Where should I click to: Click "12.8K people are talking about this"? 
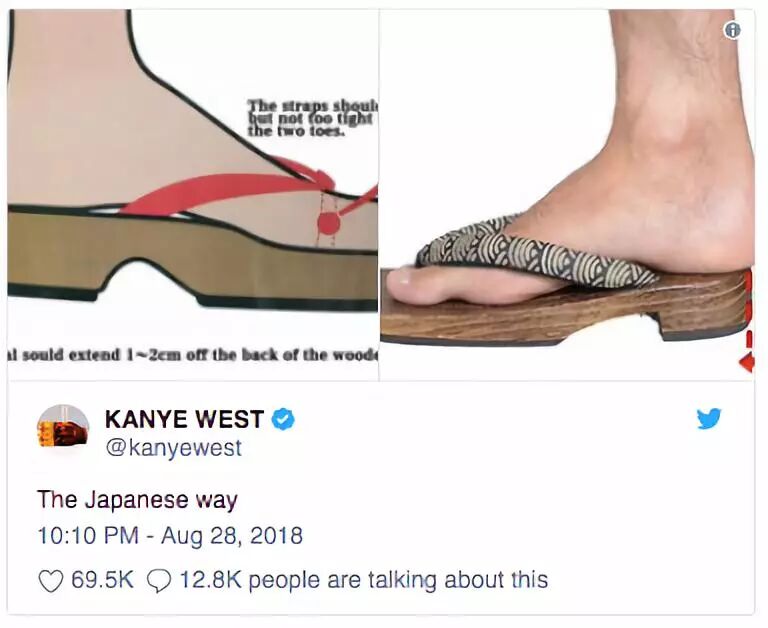pos(363,580)
